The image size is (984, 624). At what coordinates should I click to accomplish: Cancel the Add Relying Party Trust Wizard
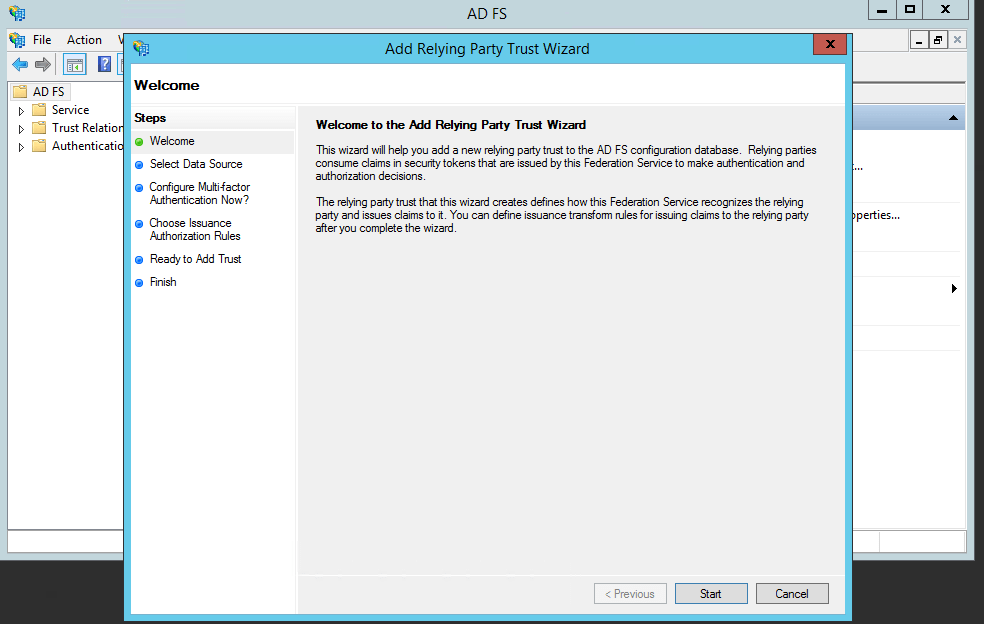(792, 593)
